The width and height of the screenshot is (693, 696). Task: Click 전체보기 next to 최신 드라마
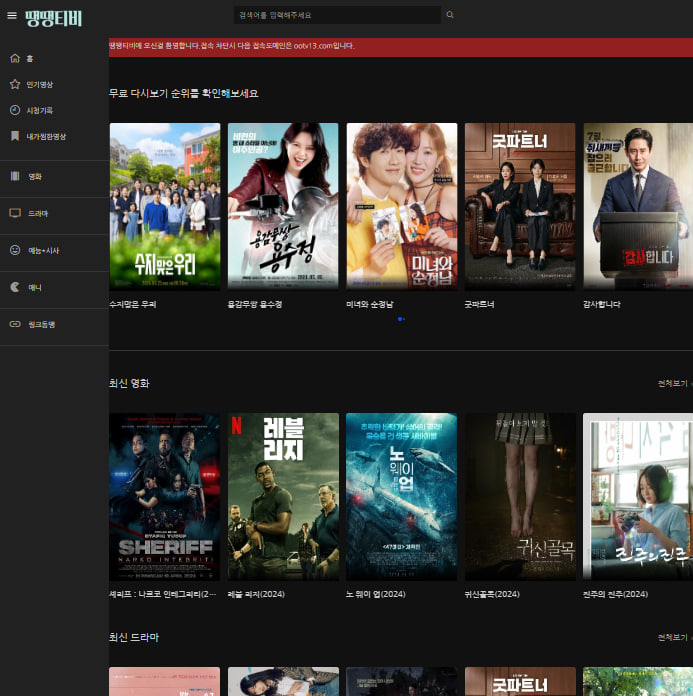pyautogui.click(x=673, y=637)
